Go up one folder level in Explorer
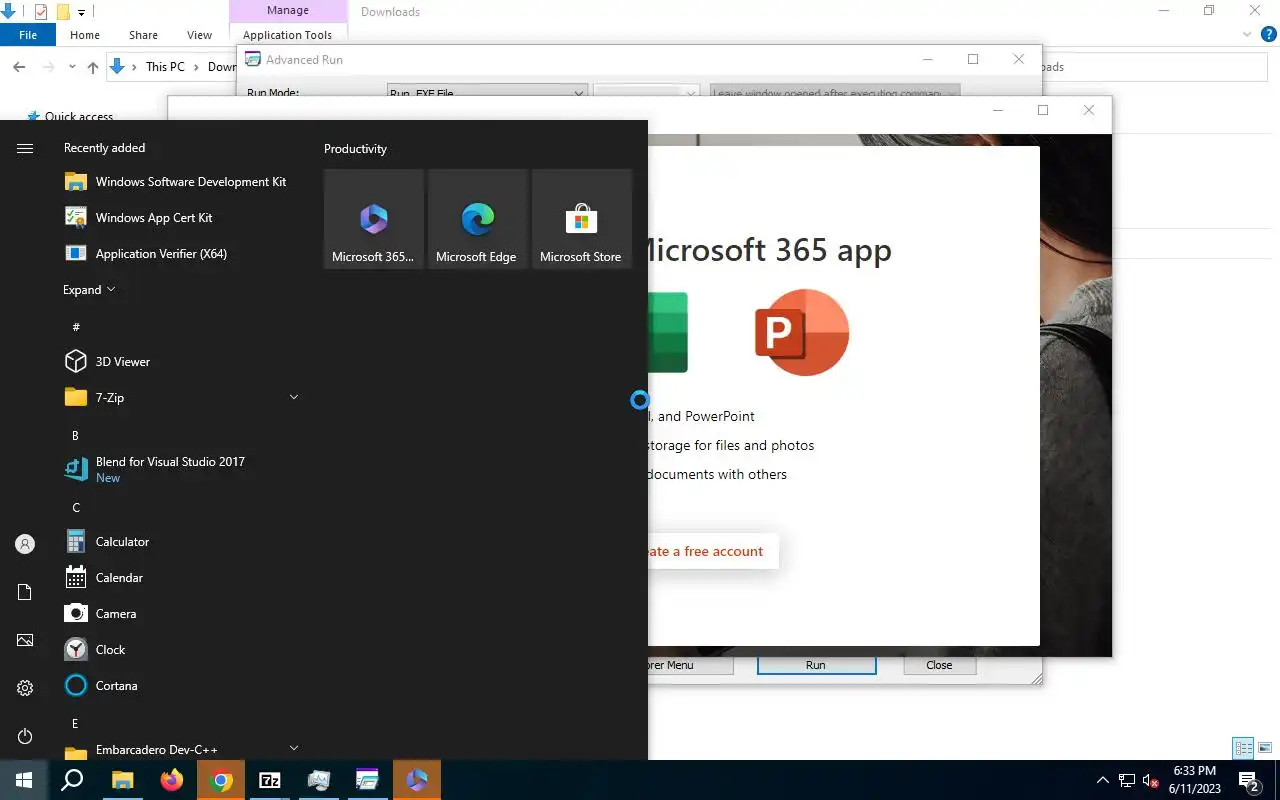The image size is (1280, 800). pos(93,67)
